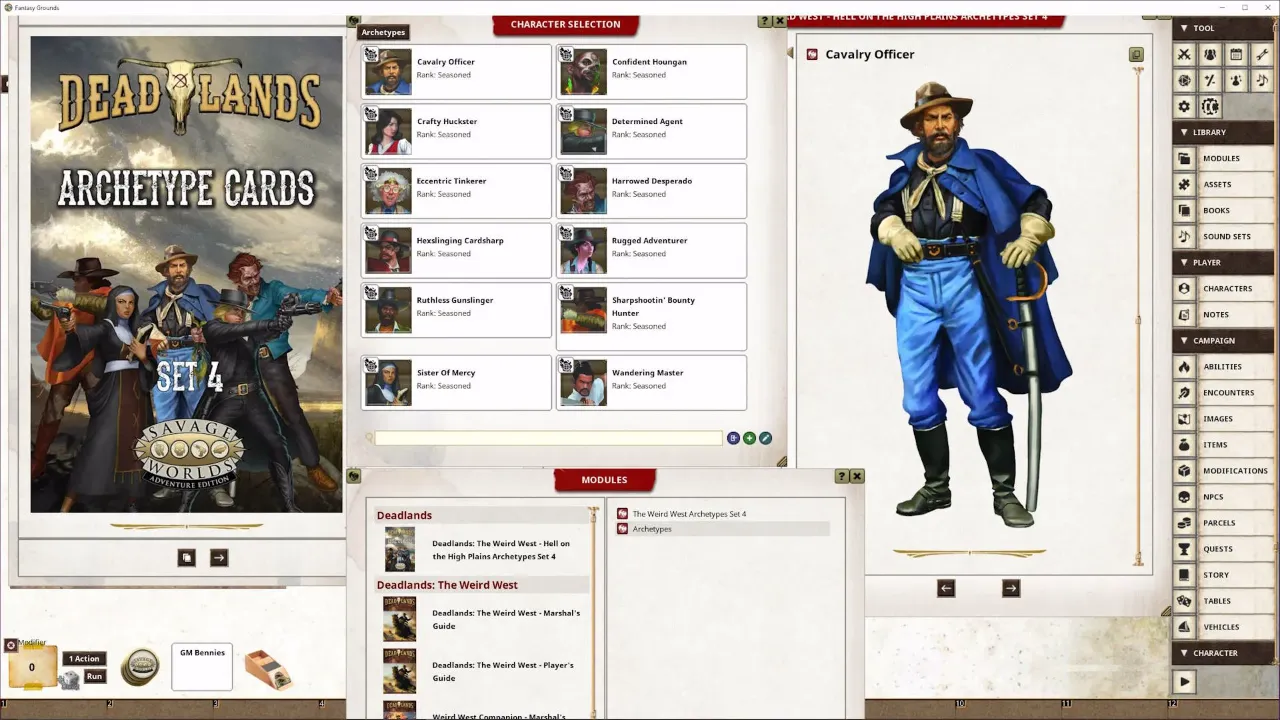Click the Vehicles sidebar icon
This screenshot has width=1280, height=720.
[x=1185, y=626]
